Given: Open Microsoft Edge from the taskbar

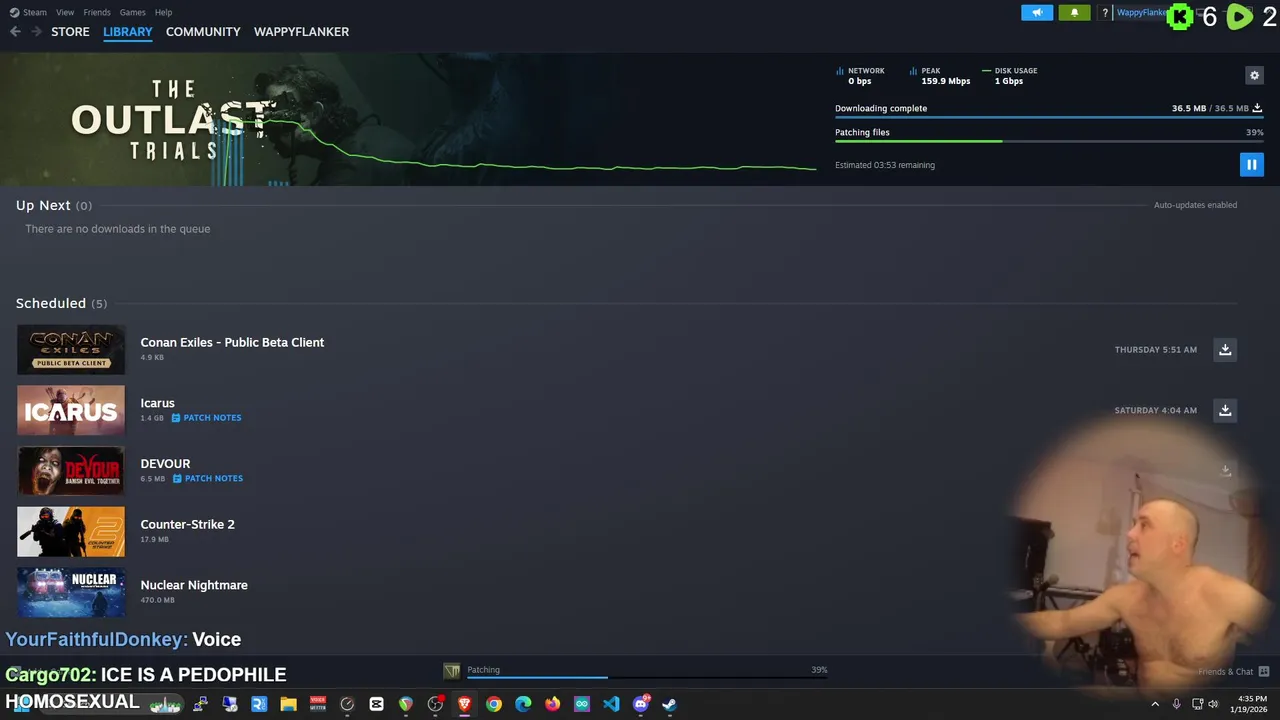Looking at the screenshot, I should click(x=523, y=704).
